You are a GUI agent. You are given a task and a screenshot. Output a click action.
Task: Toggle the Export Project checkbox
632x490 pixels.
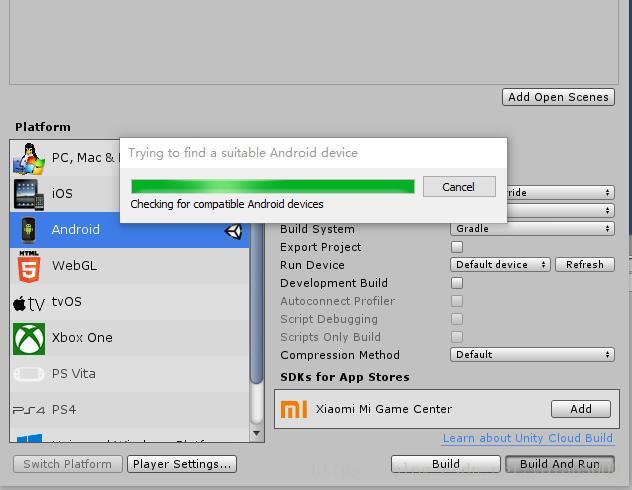click(457, 247)
